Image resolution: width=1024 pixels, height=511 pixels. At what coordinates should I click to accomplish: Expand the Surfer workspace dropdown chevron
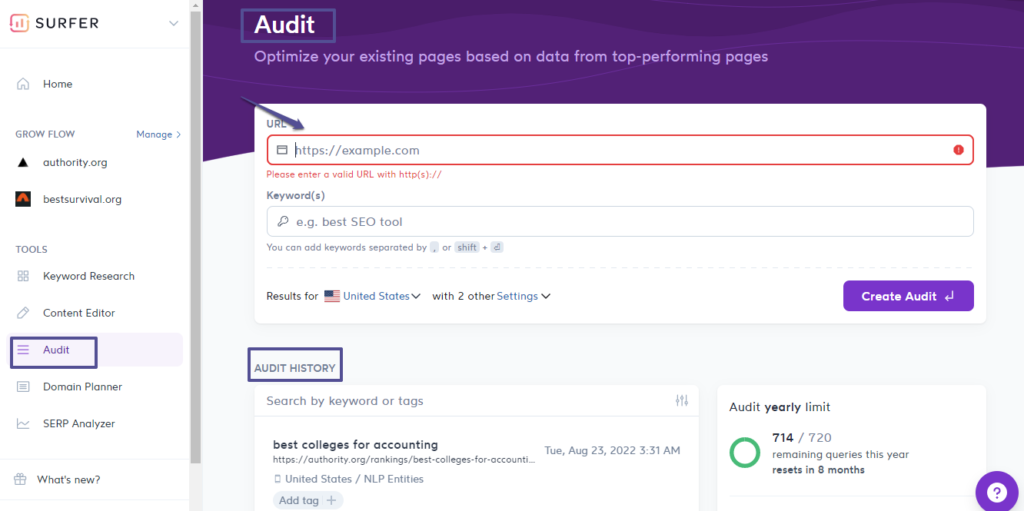coord(173,24)
